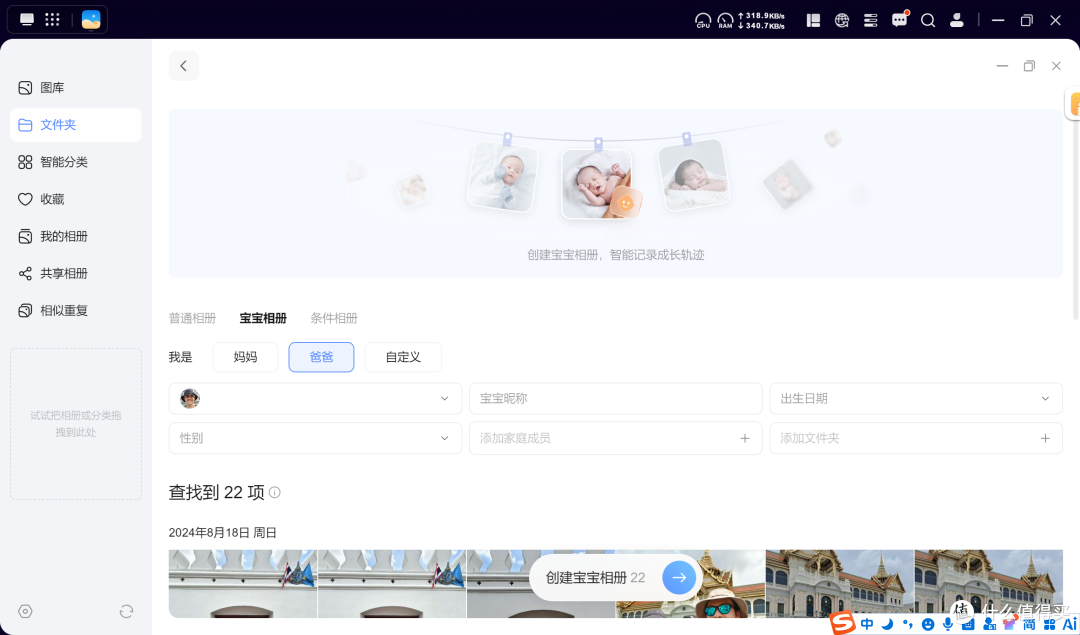Open the search magnifier in top bar
This screenshot has width=1080, height=635.
[928, 21]
